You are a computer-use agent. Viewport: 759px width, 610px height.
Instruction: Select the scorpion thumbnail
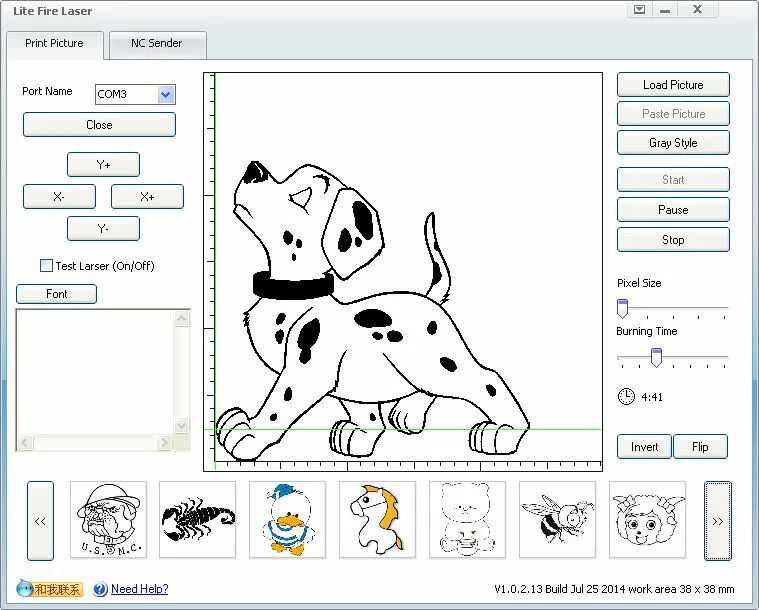[197, 519]
